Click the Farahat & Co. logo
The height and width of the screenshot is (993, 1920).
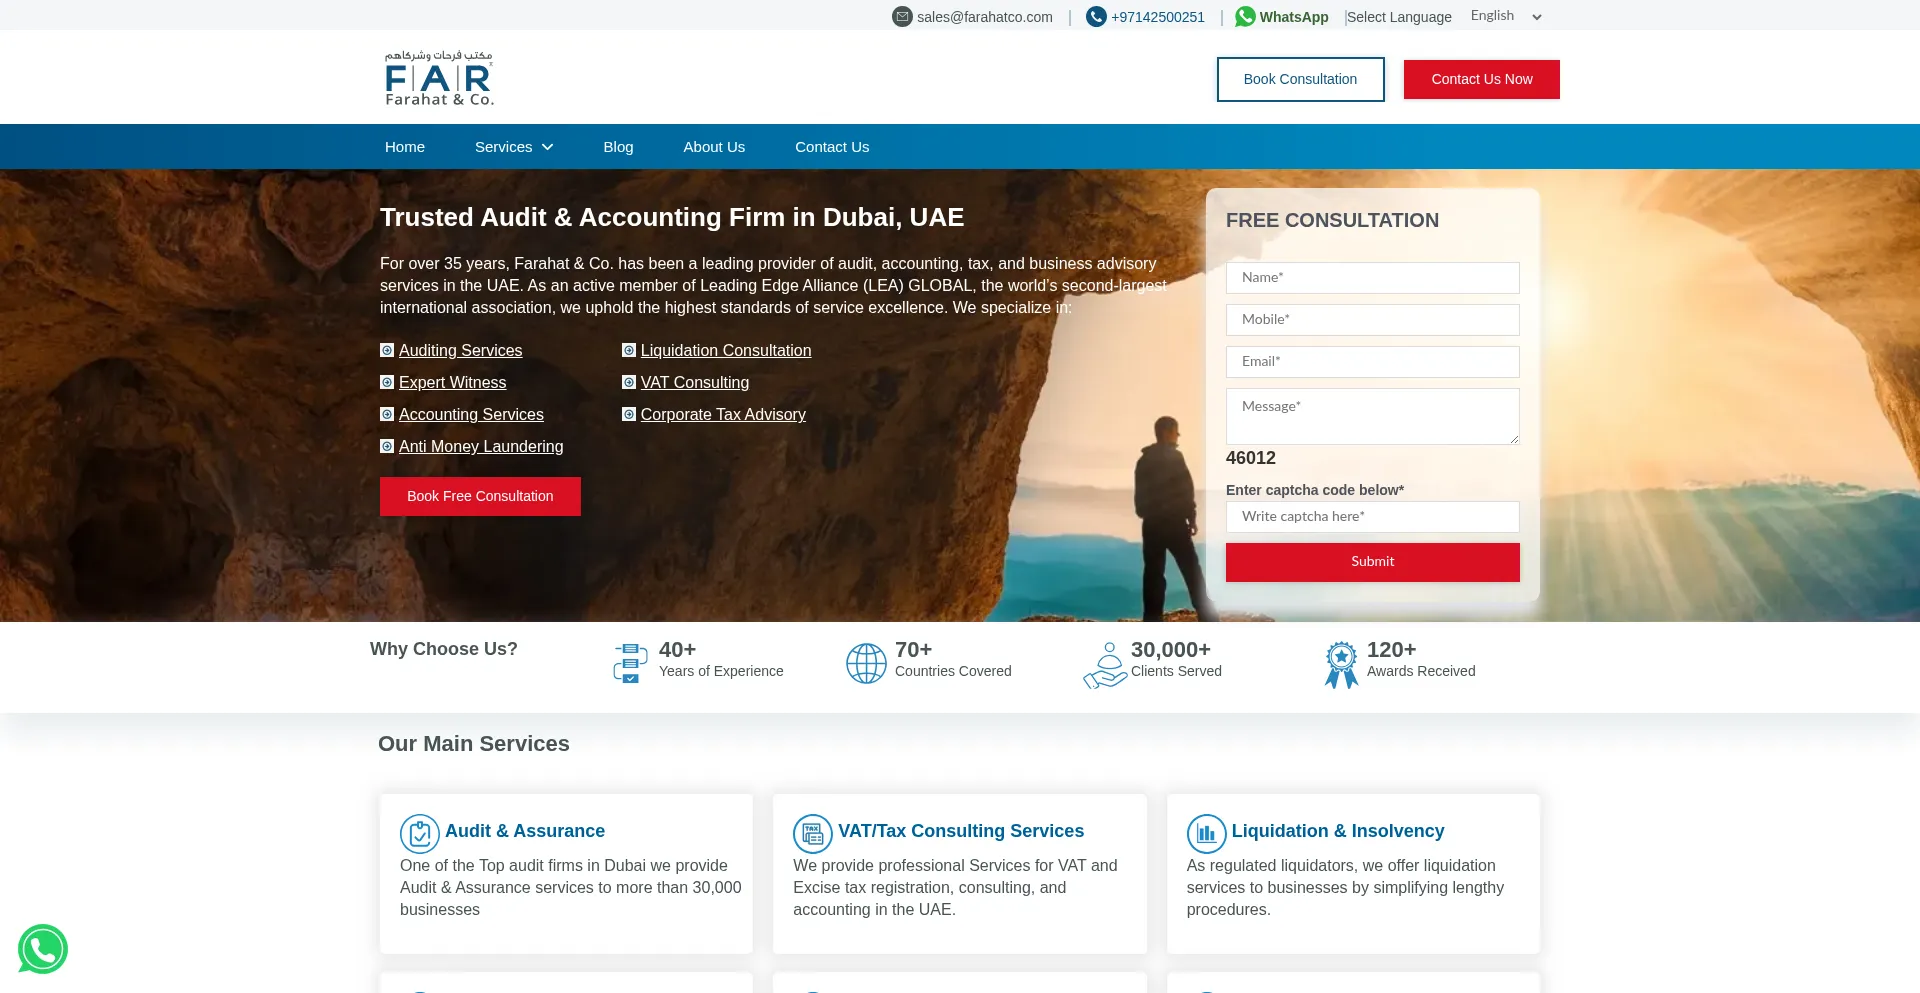(439, 78)
